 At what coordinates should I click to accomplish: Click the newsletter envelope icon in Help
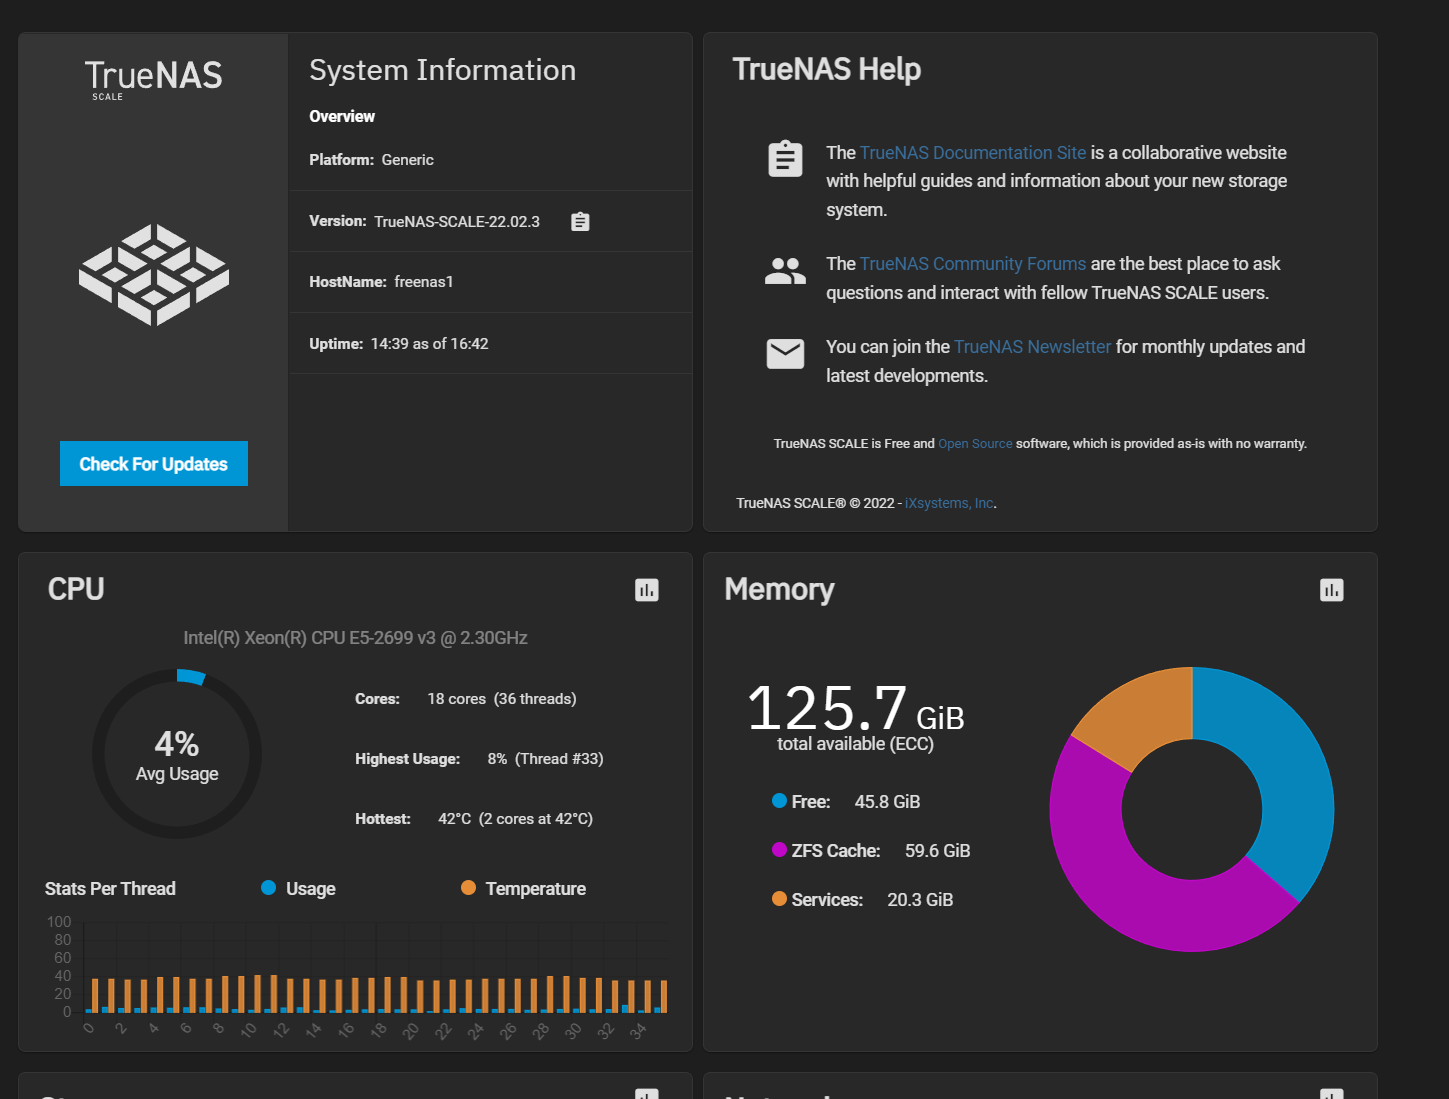pos(785,354)
